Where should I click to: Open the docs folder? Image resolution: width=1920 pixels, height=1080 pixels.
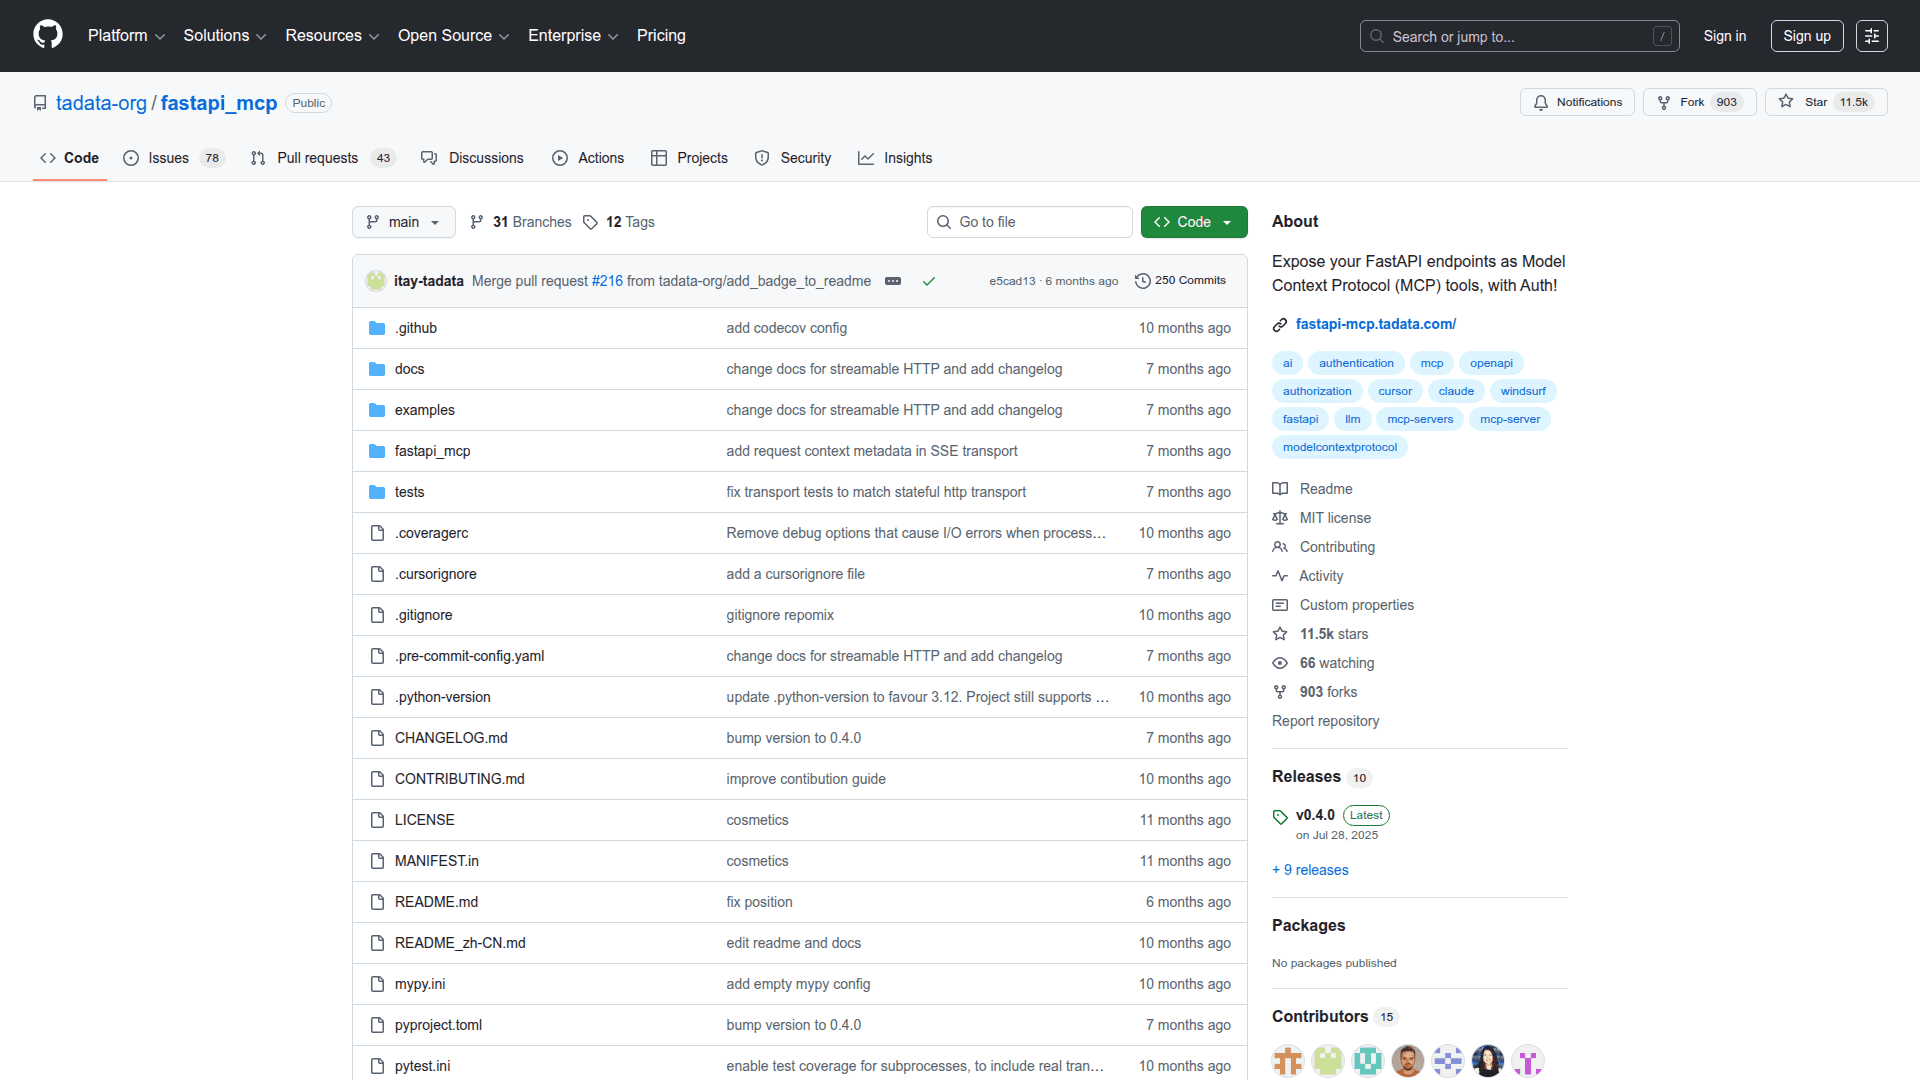point(409,369)
